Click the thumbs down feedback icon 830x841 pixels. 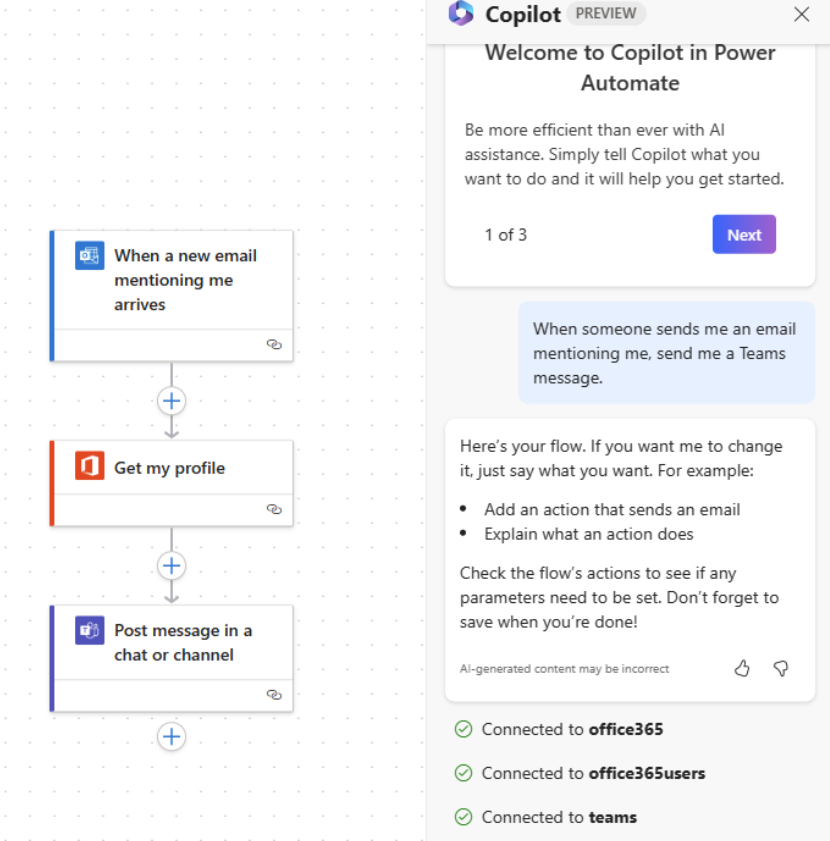pyautogui.click(x=781, y=668)
